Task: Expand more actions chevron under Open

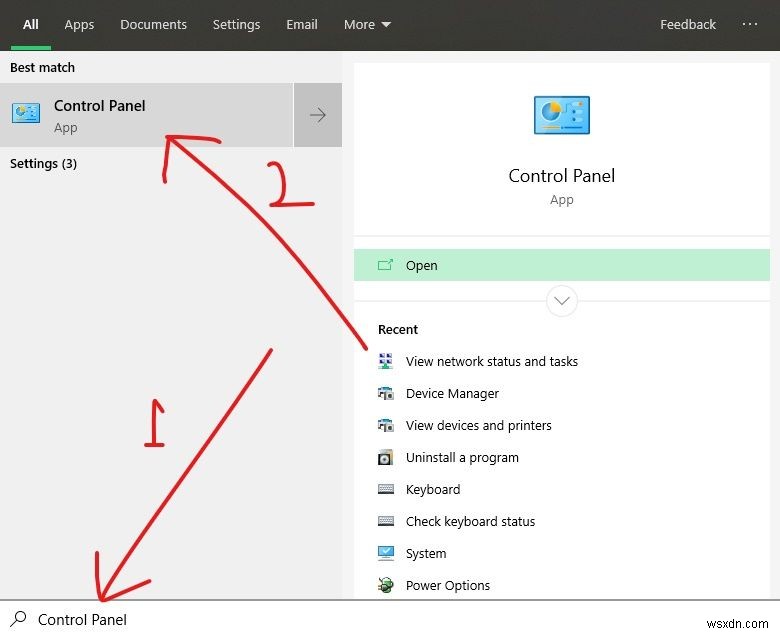Action: click(562, 300)
